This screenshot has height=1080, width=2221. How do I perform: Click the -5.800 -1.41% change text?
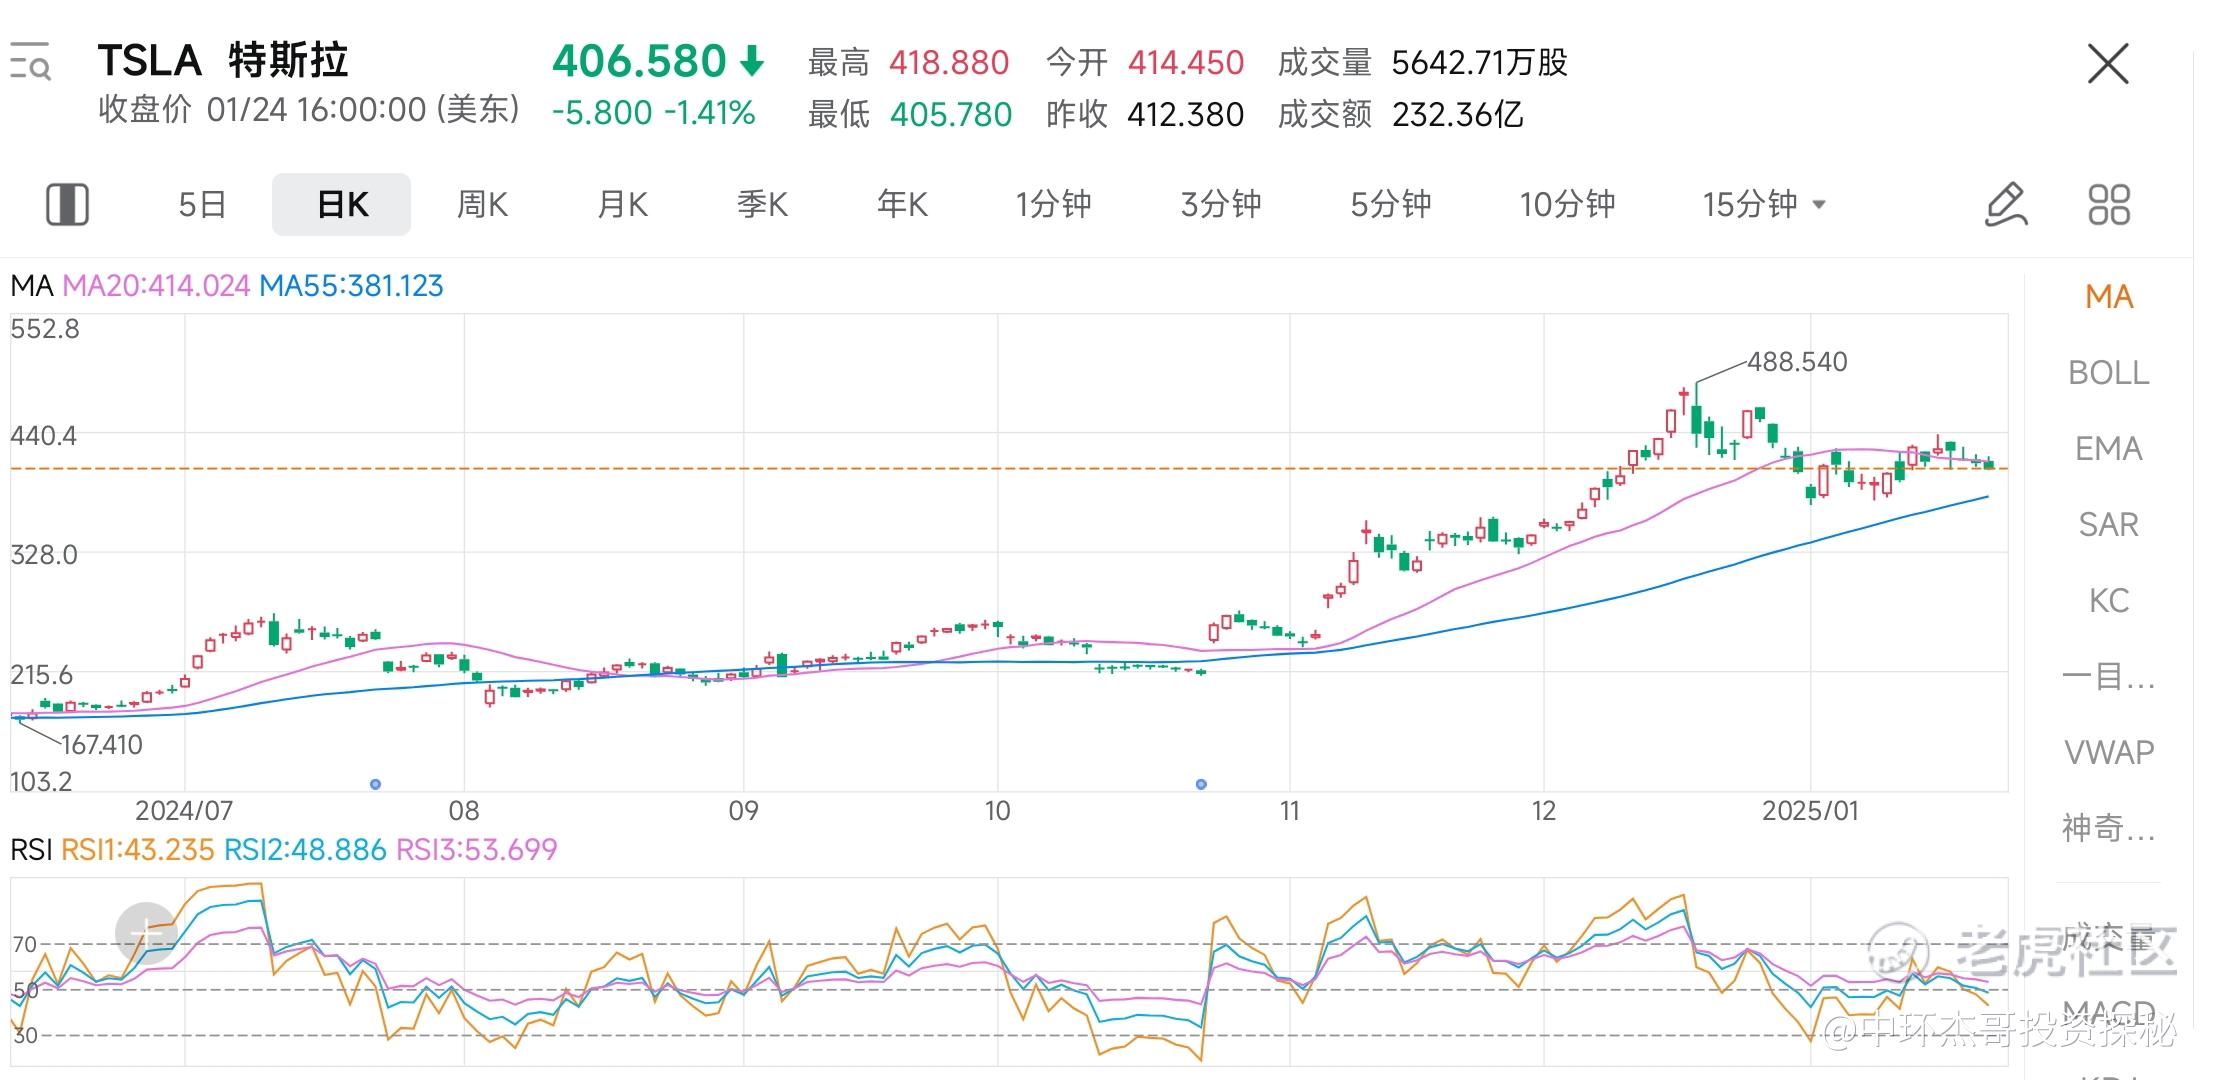(x=654, y=113)
